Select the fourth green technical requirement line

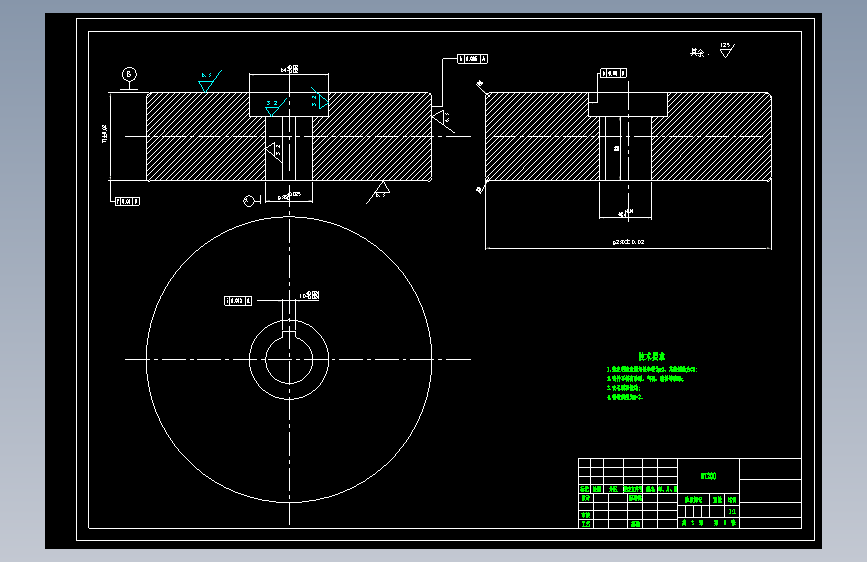coord(625,397)
